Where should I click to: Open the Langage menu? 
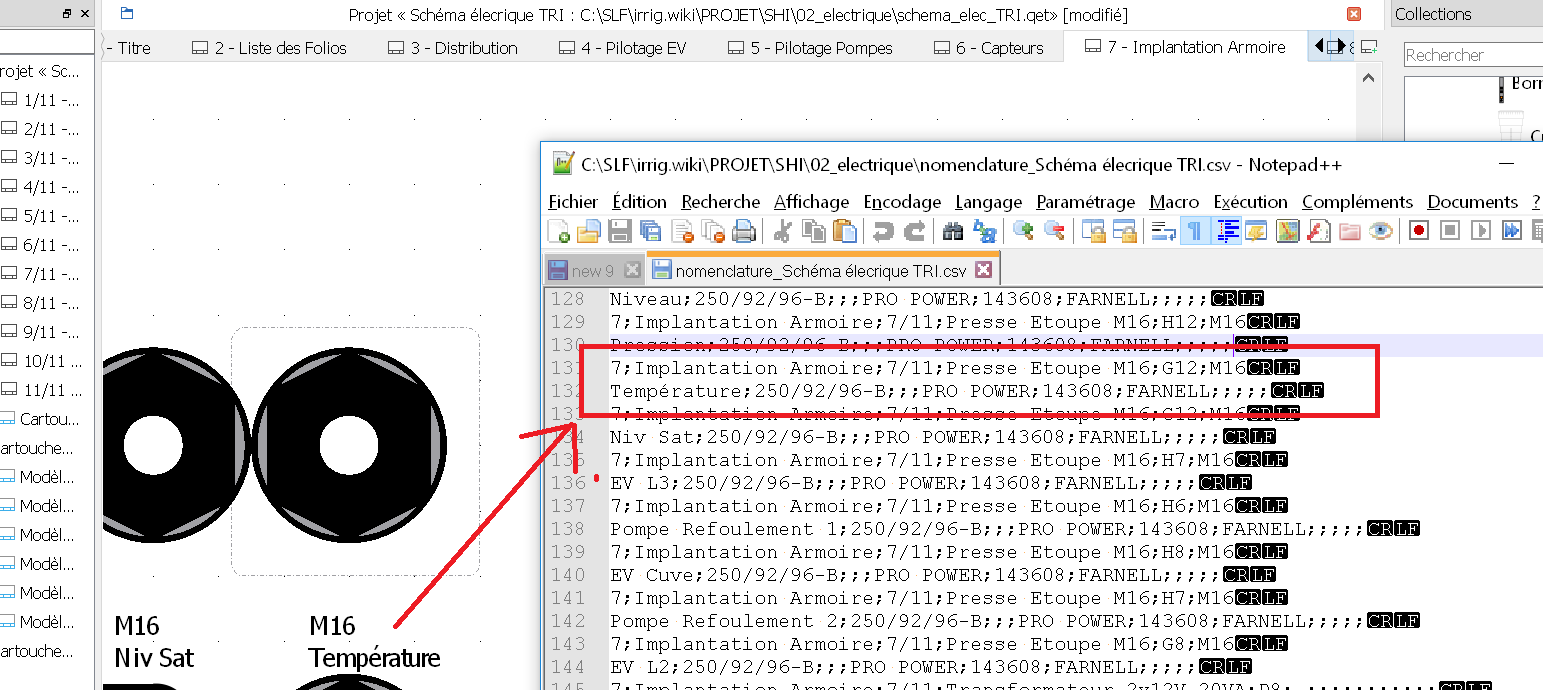click(x=988, y=202)
